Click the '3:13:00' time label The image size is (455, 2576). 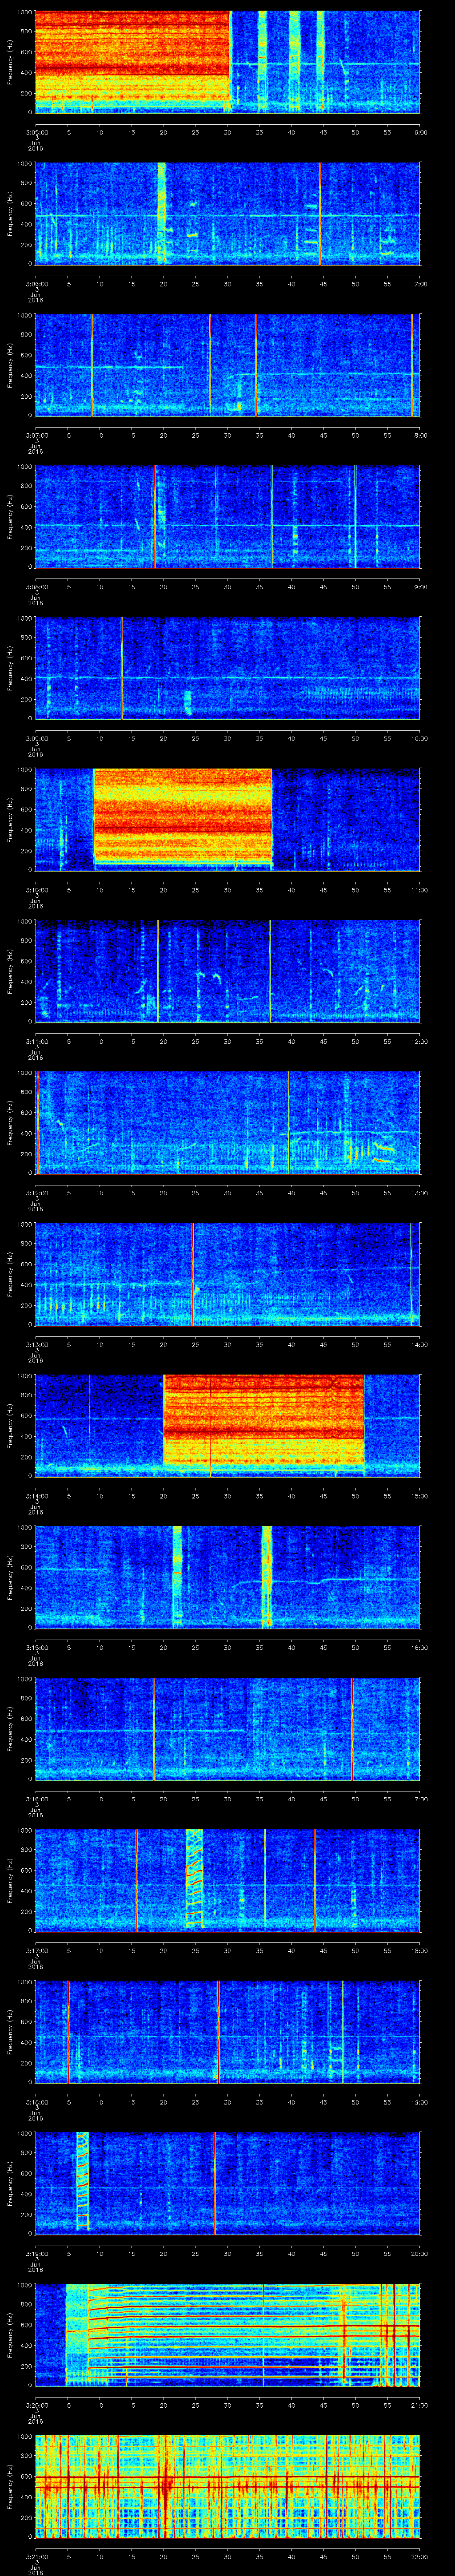pos(36,1345)
